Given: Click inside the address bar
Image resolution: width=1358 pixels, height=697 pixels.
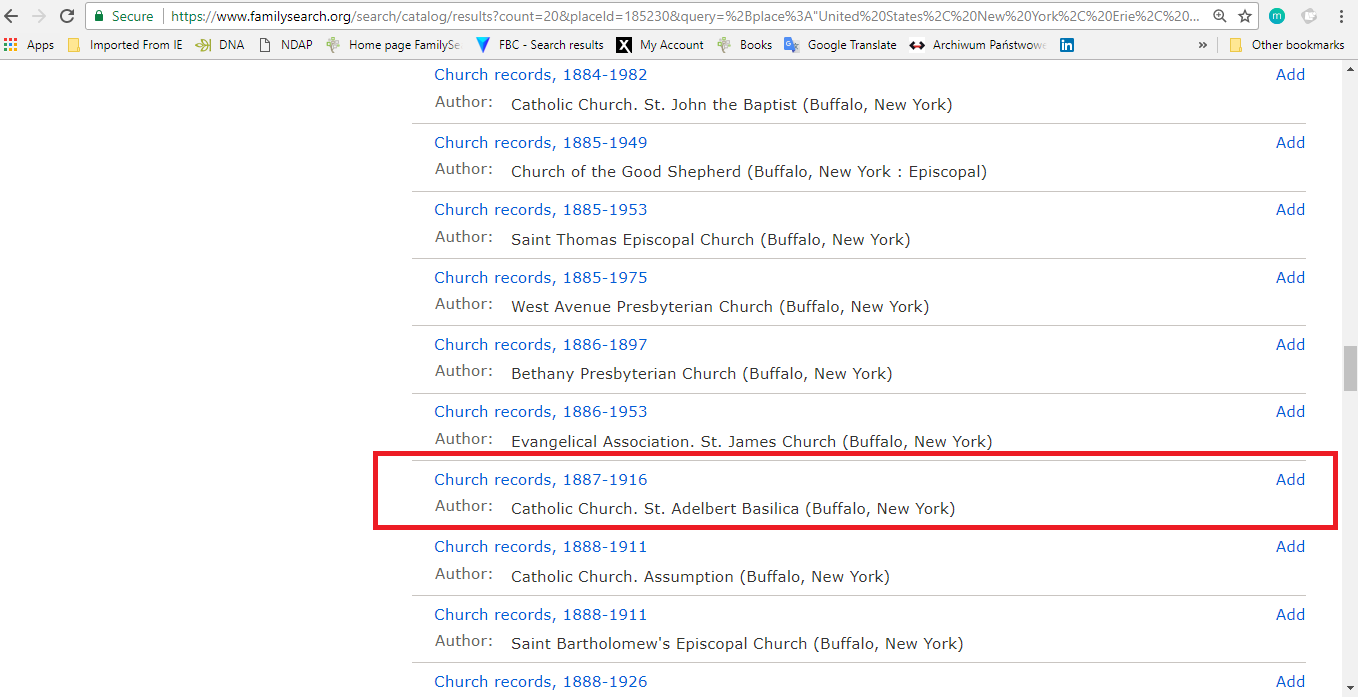Looking at the screenshot, I should 600,16.
